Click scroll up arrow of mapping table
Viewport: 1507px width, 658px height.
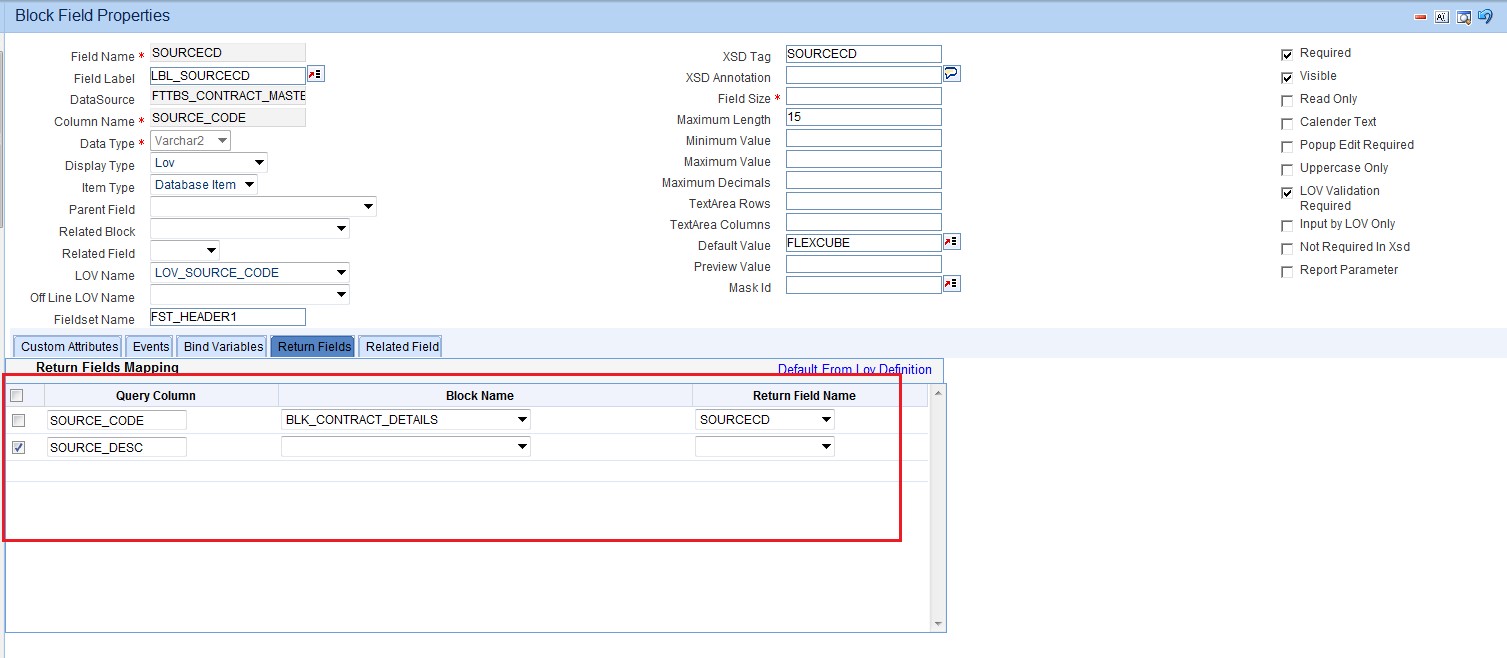pos(937,393)
